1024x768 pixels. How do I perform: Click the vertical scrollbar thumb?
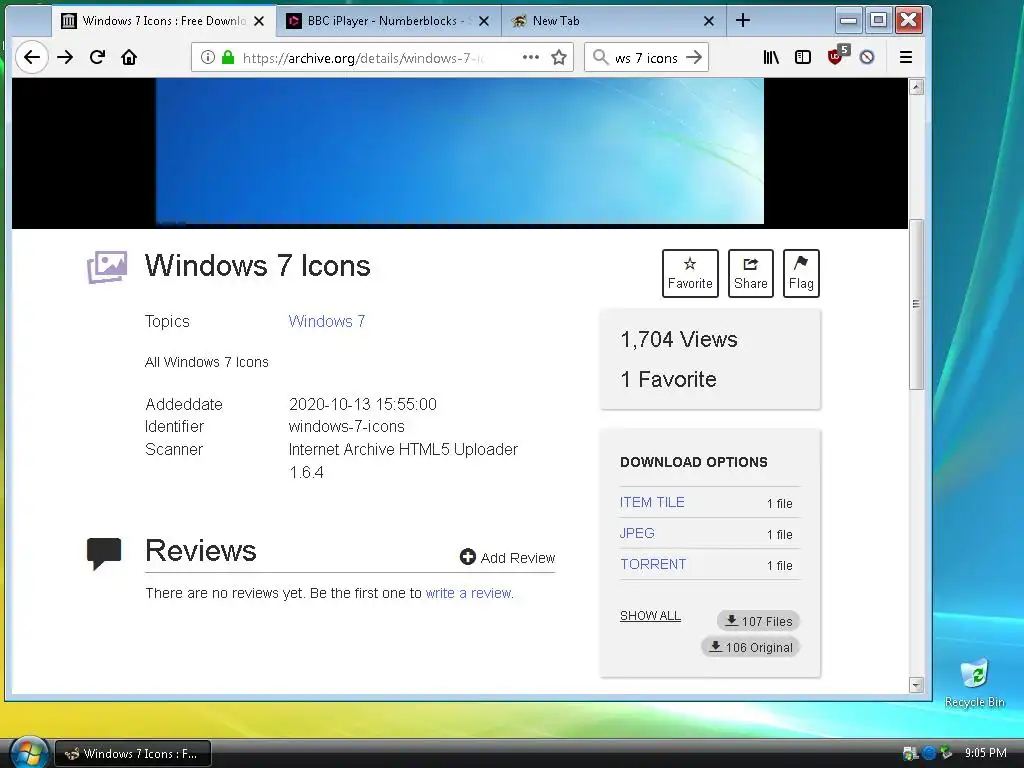pyautogui.click(x=916, y=304)
